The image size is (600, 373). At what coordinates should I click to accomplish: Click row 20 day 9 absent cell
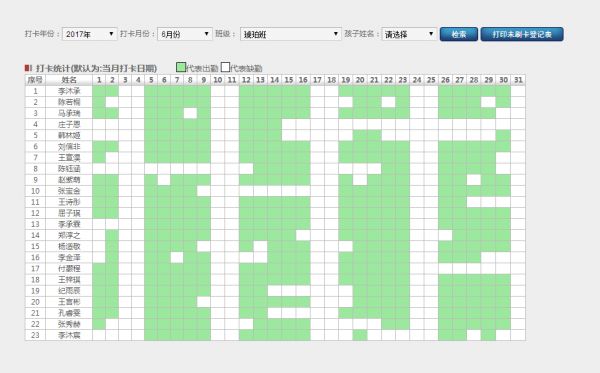[204, 302]
